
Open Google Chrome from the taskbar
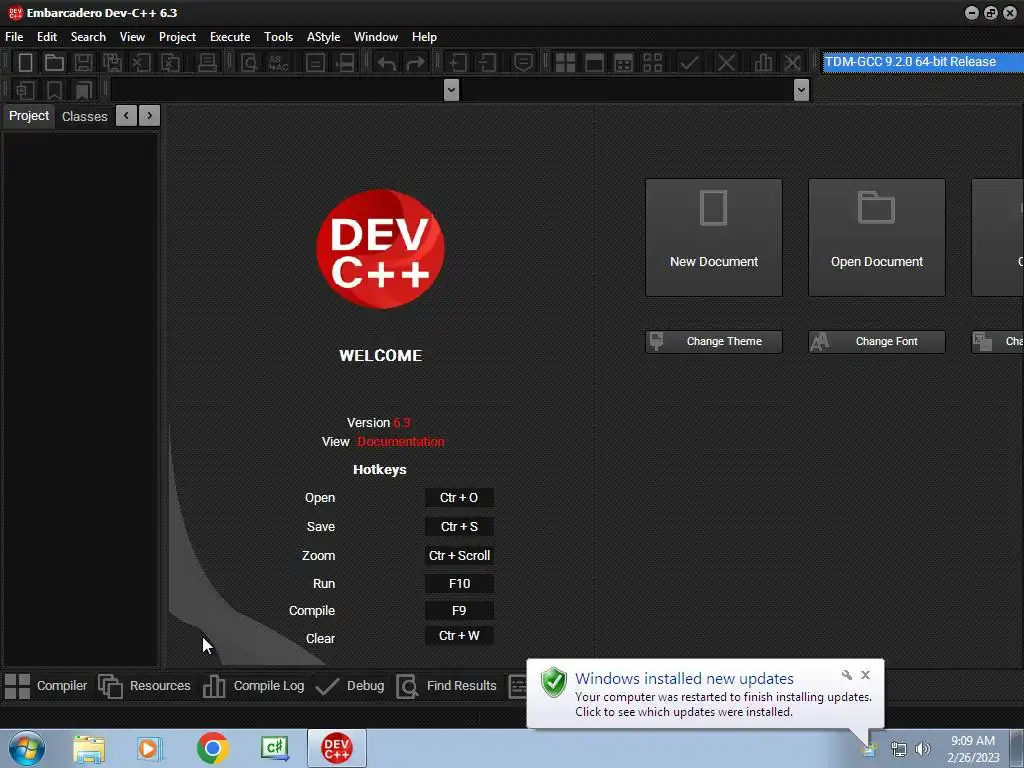click(212, 748)
